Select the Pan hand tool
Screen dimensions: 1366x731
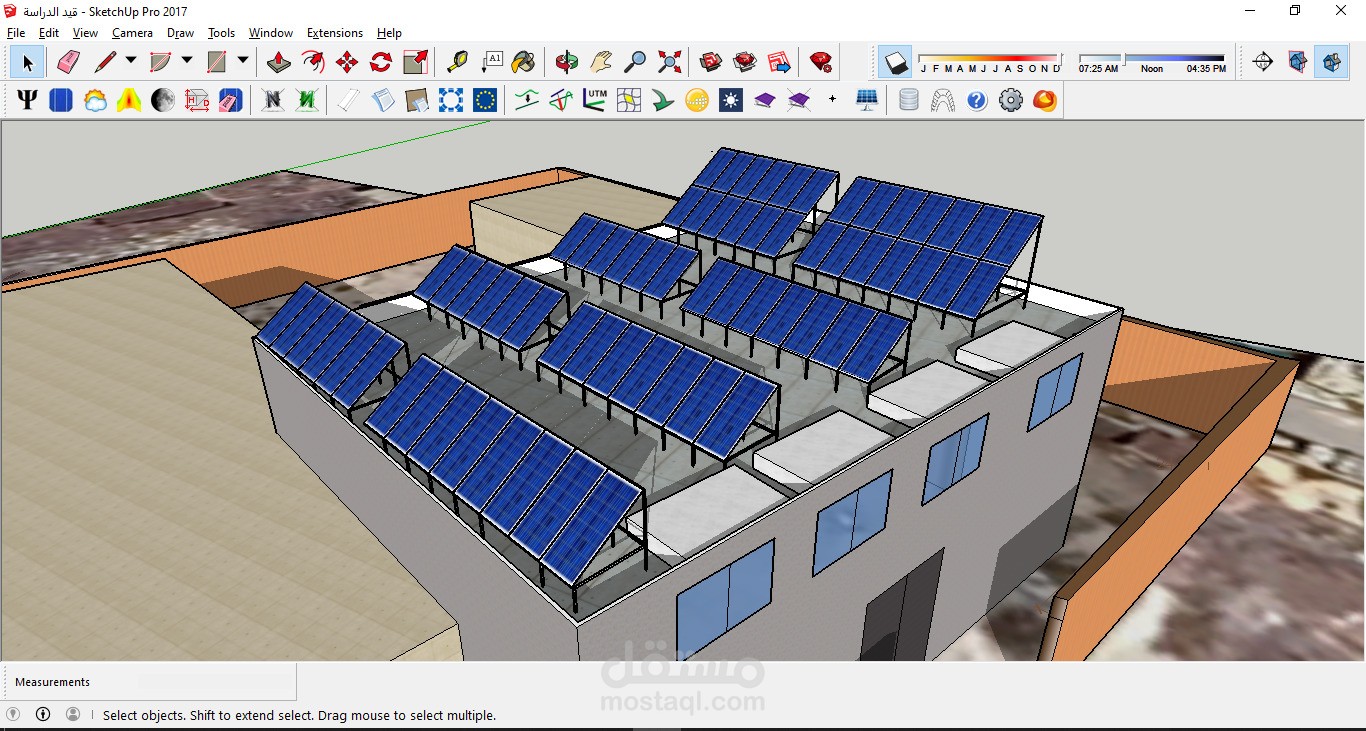click(601, 62)
